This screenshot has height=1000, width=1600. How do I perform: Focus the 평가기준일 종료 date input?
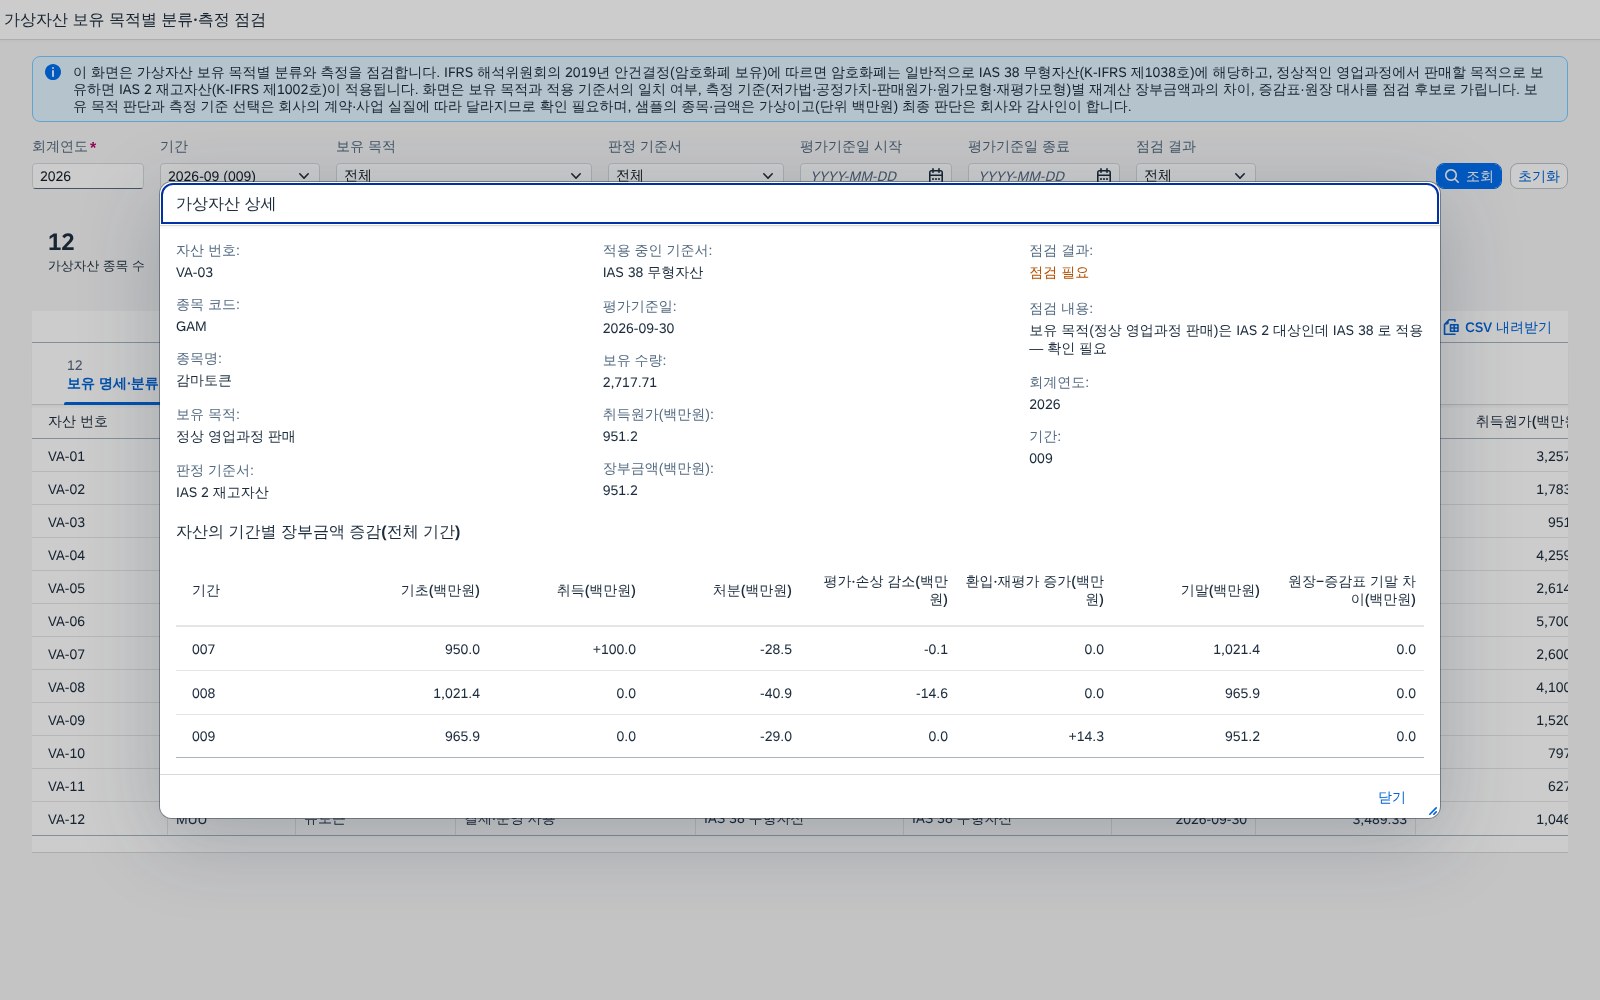(x=1030, y=175)
